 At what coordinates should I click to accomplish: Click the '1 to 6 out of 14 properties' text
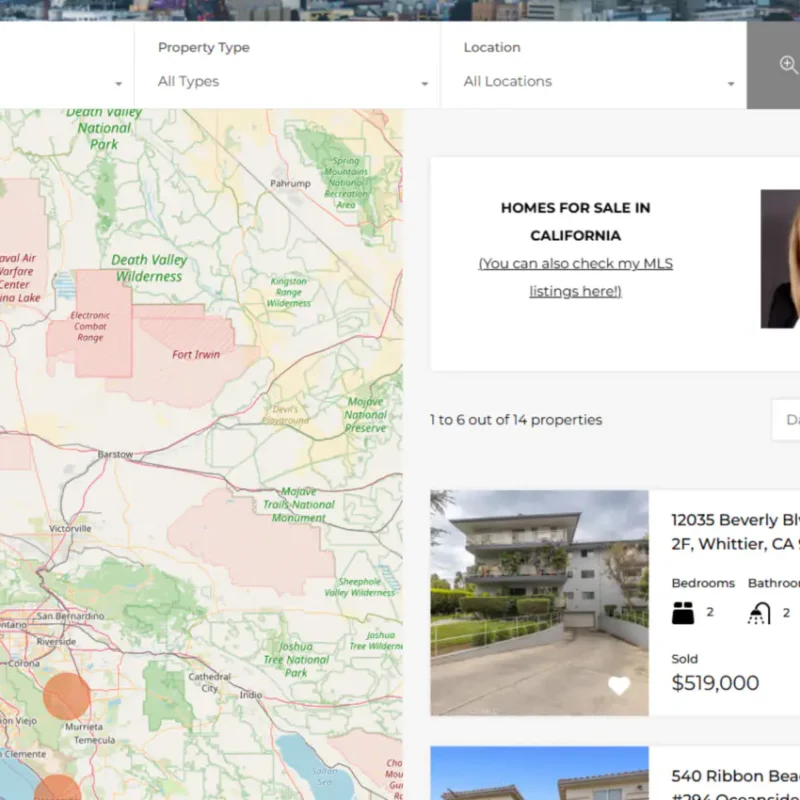pos(516,419)
